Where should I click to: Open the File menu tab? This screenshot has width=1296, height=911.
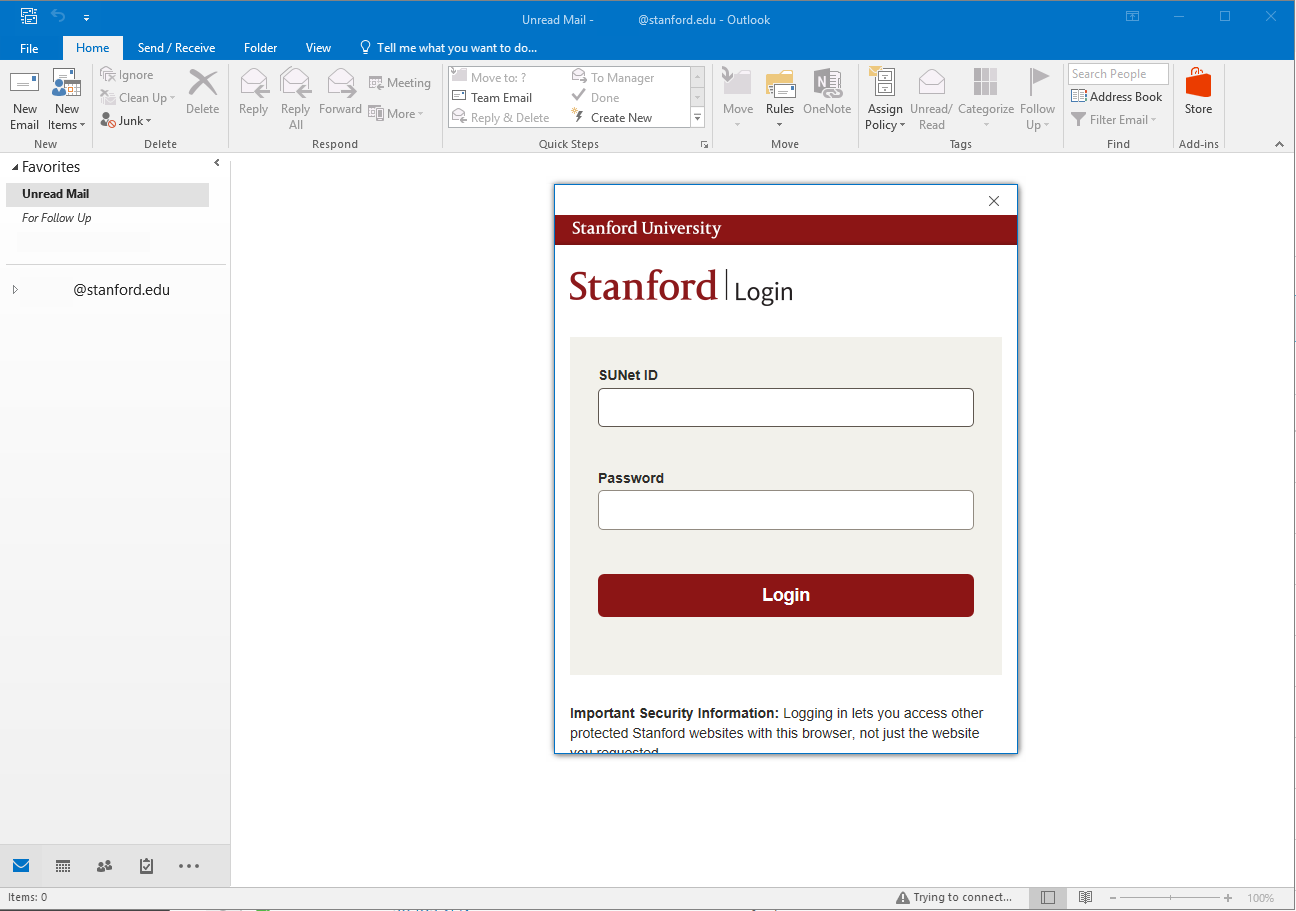click(29, 48)
